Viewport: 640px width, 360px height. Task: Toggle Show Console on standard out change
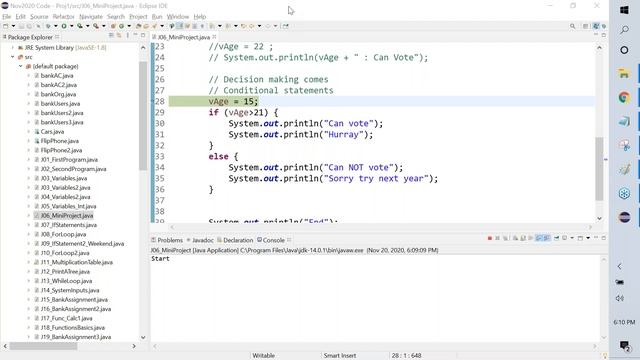539,238
